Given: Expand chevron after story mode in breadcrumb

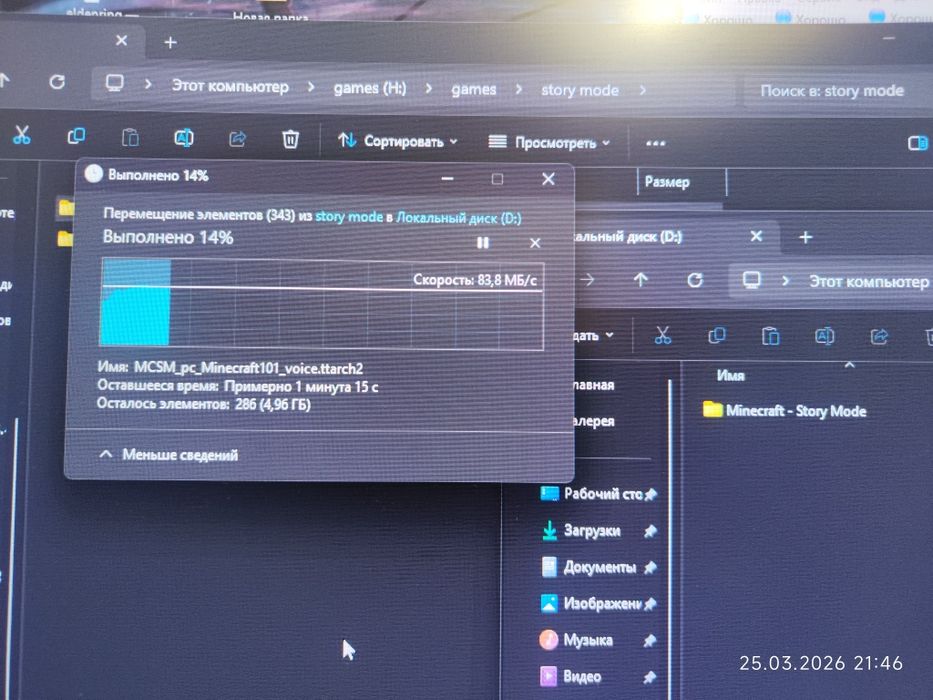Looking at the screenshot, I should [643, 90].
